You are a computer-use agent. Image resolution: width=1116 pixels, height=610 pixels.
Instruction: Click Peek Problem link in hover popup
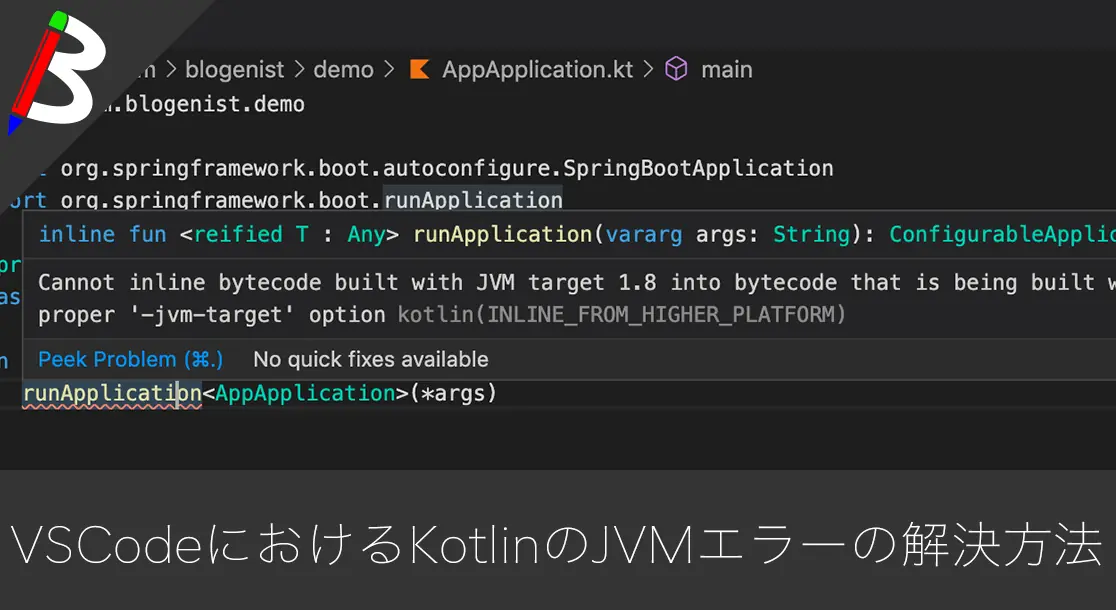(130, 359)
